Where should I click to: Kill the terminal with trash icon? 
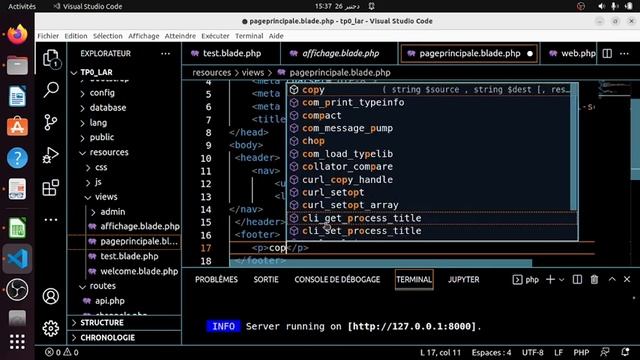click(594, 280)
